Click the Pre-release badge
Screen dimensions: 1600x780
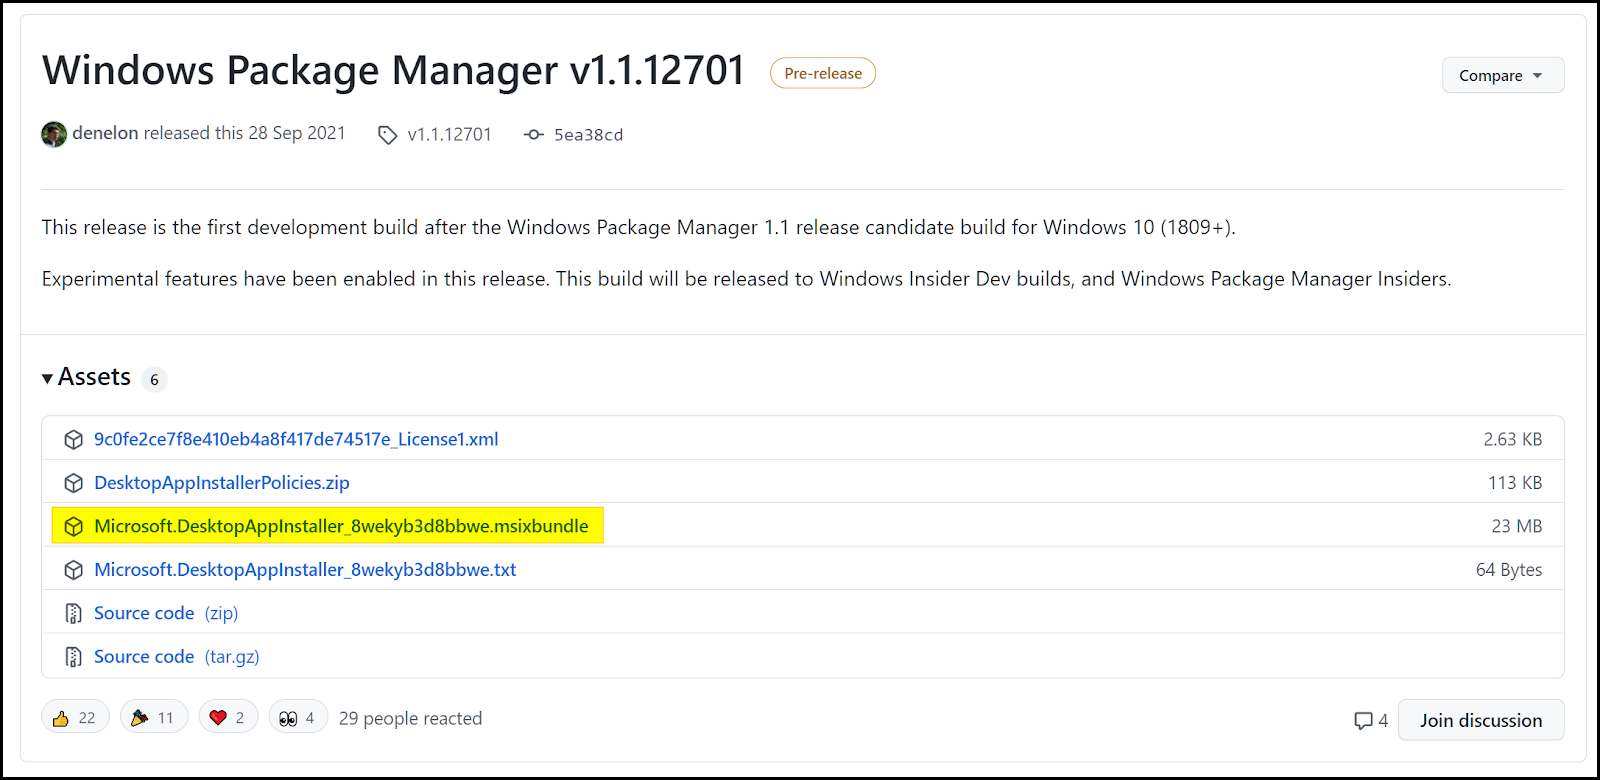(x=822, y=73)
